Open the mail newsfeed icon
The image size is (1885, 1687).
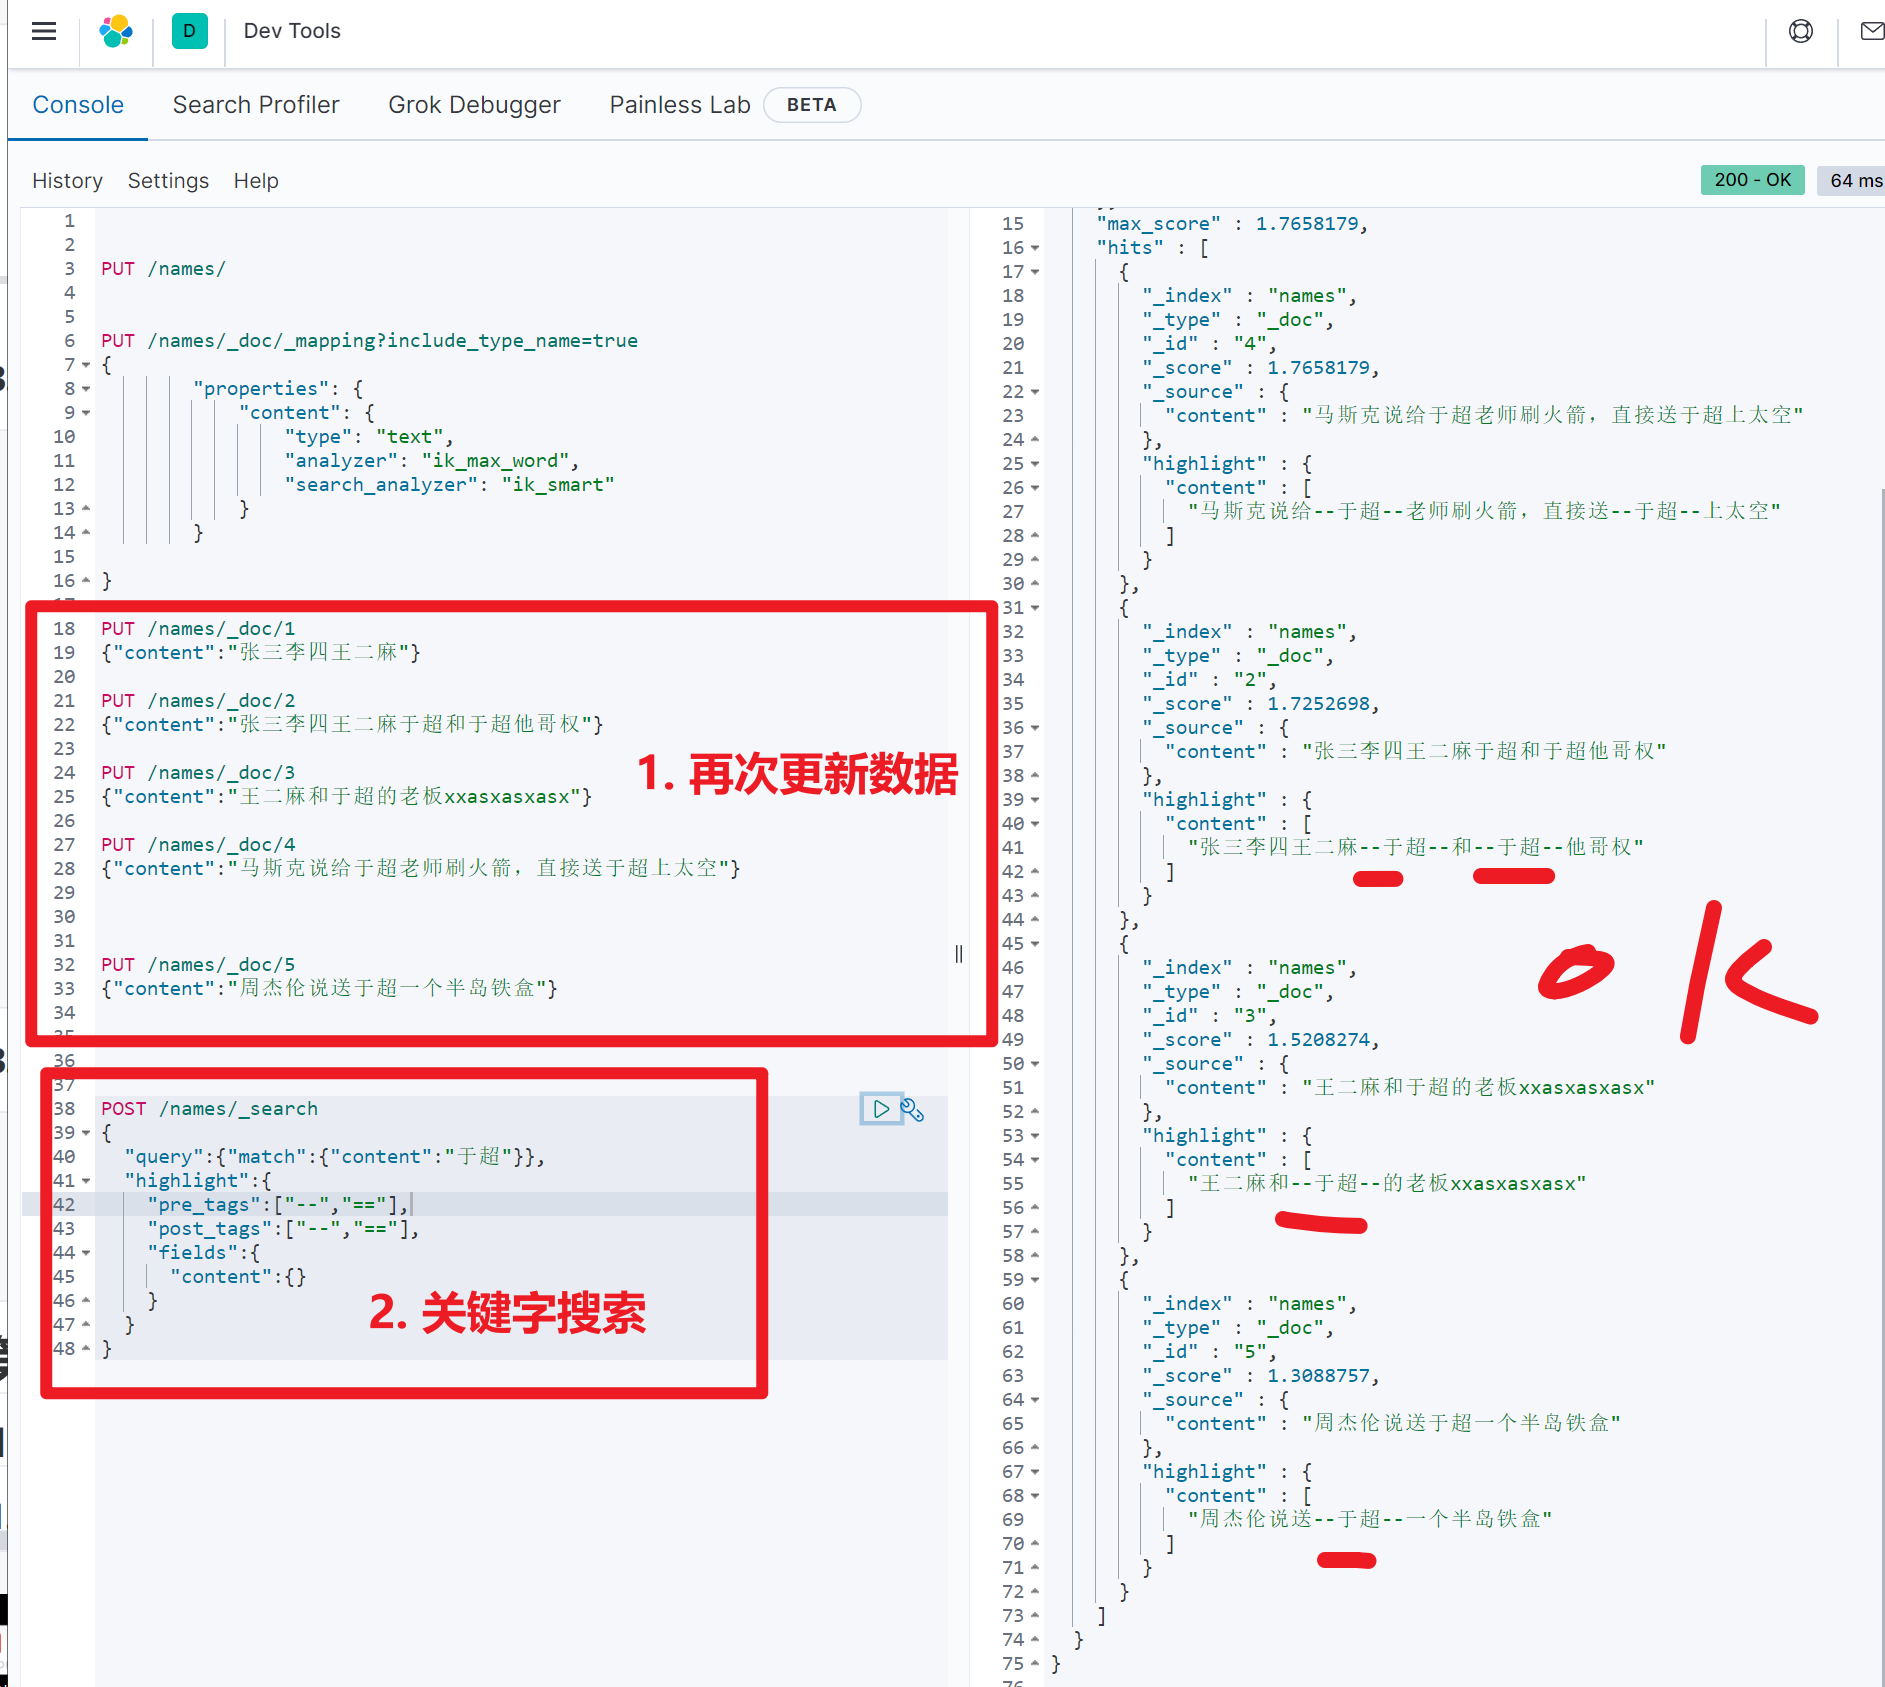click(x=1871, y=31)
